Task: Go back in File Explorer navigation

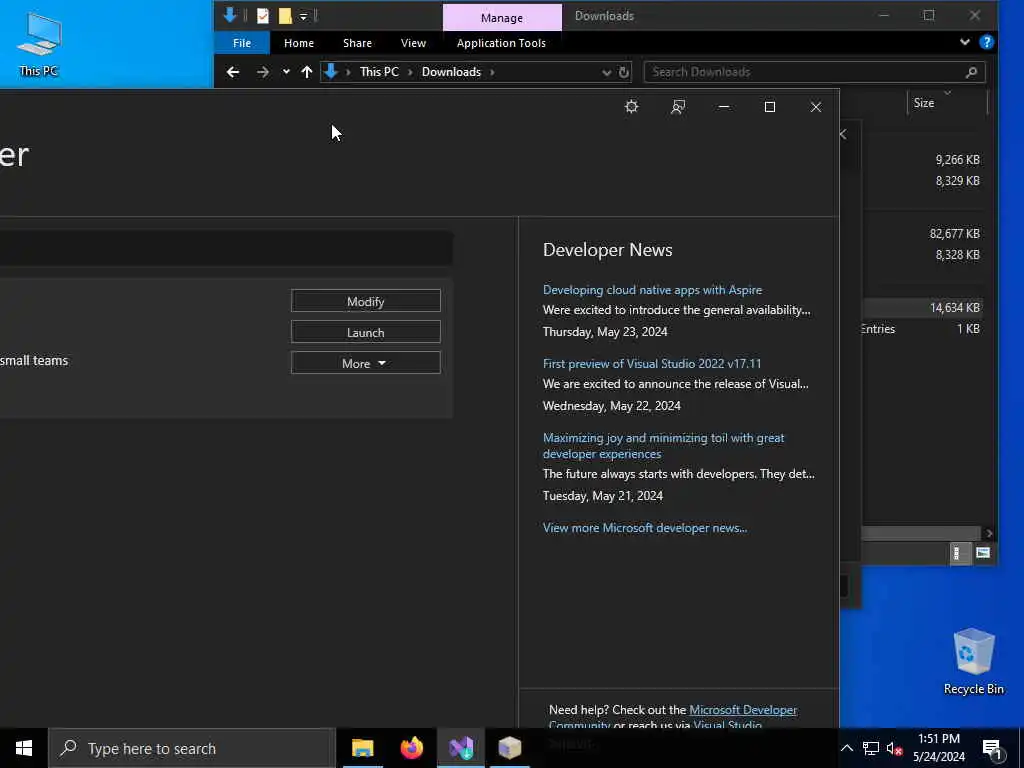Action: [232, 72]
